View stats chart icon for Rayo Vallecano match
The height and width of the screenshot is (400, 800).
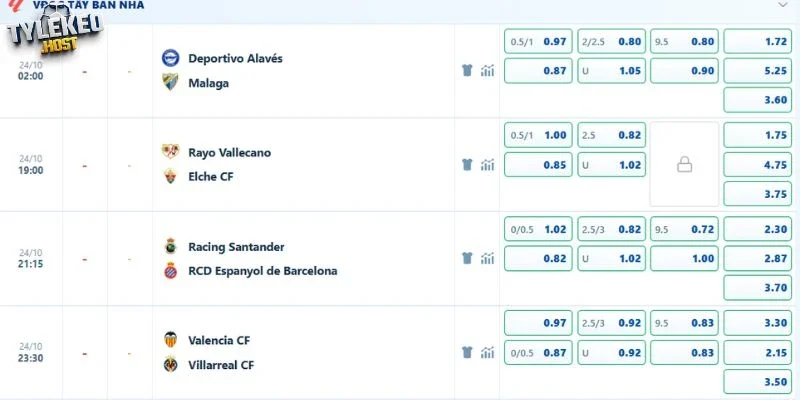[487, 164]
